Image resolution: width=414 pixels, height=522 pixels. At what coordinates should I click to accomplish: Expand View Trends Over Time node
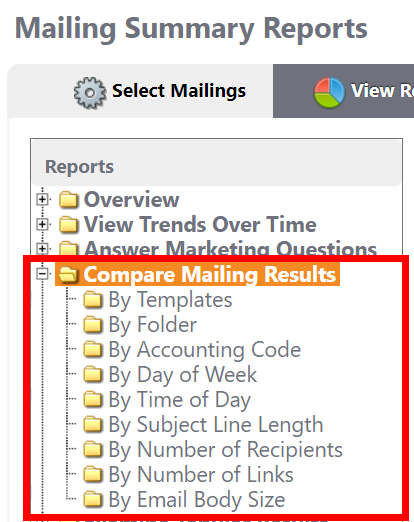(x=42, y=224)
